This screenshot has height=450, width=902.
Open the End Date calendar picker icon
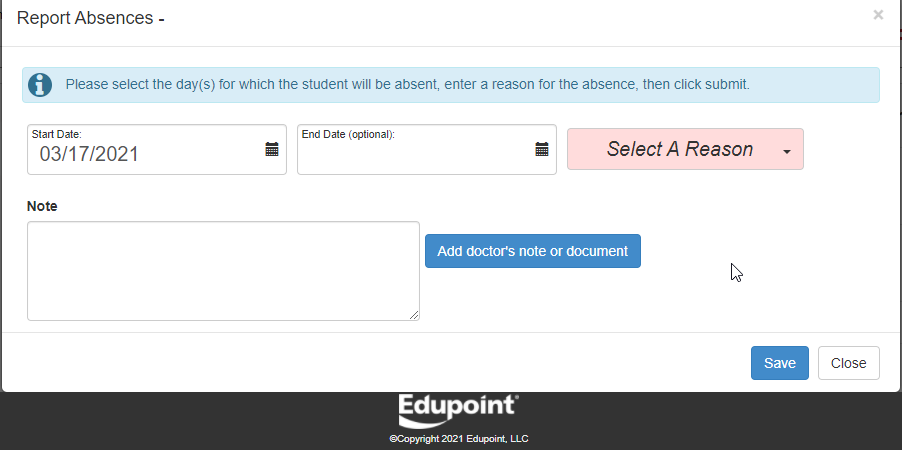[x=542, y=150]
